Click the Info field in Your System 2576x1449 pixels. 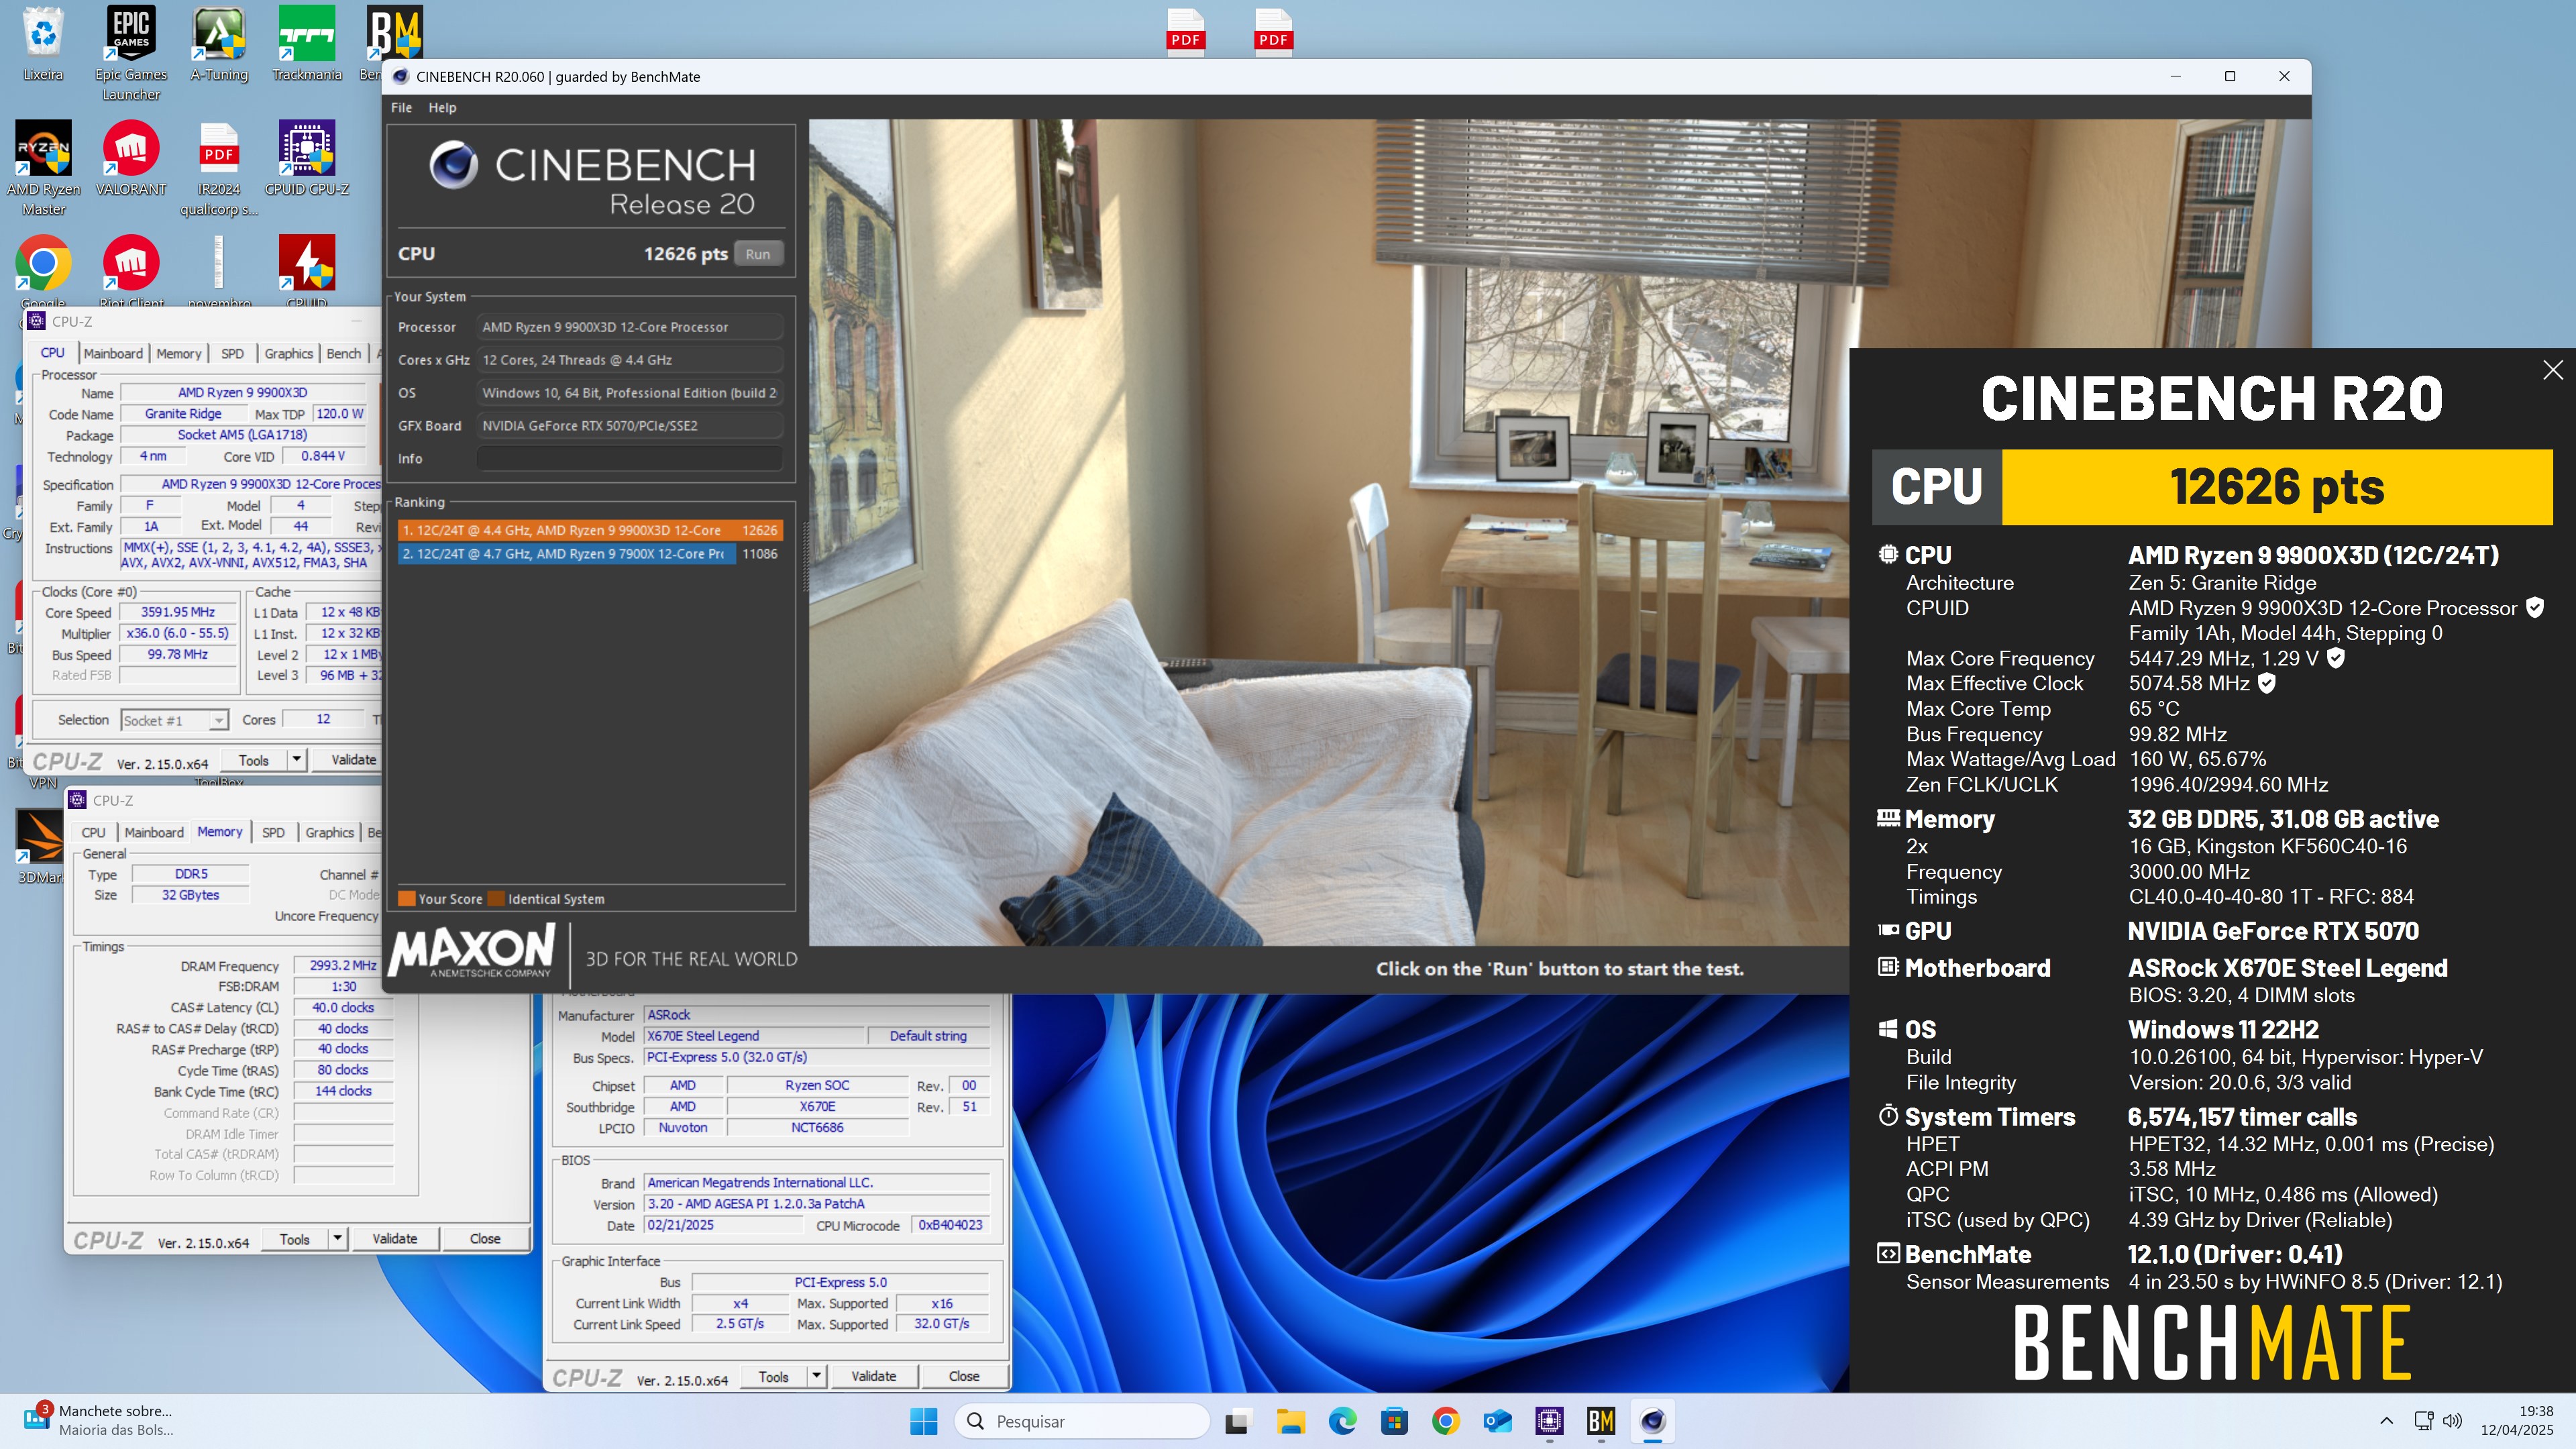[629, 458]
